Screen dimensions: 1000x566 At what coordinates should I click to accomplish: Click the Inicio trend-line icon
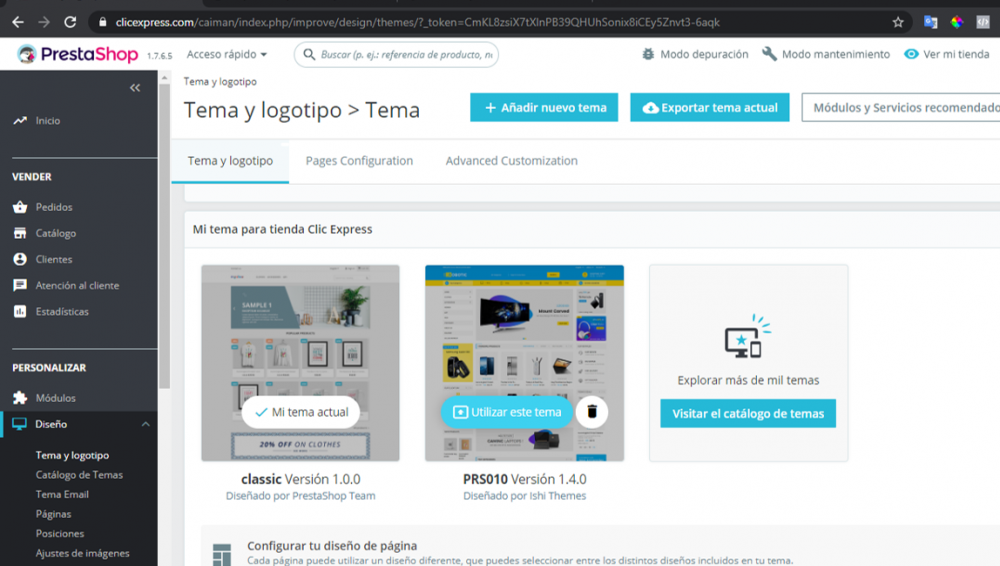20,120
